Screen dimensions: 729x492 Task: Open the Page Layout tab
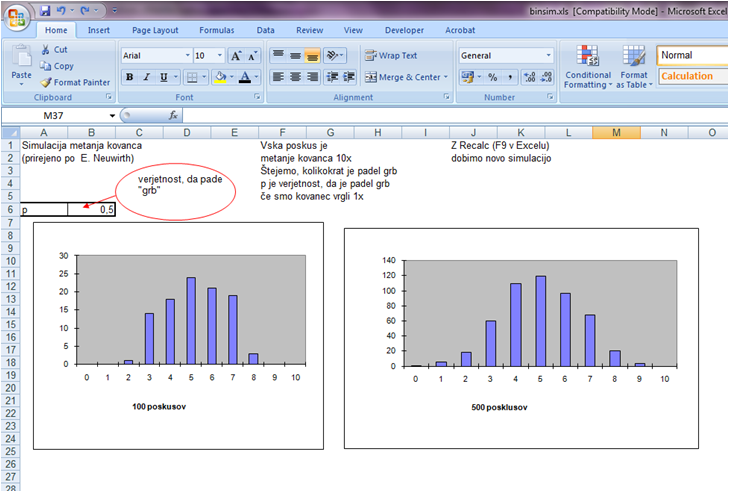pos(157,30)
